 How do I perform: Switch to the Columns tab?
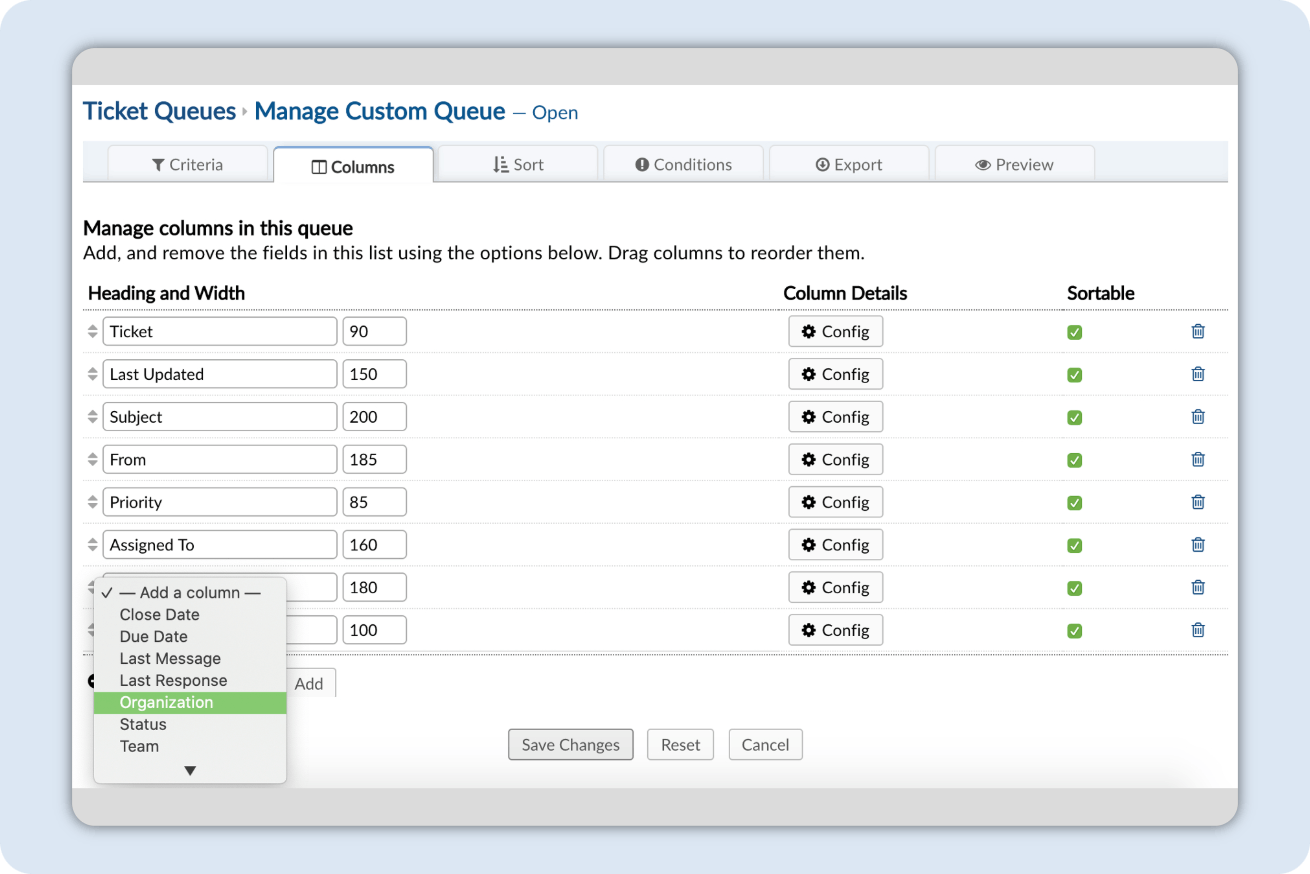coord(353,166)
